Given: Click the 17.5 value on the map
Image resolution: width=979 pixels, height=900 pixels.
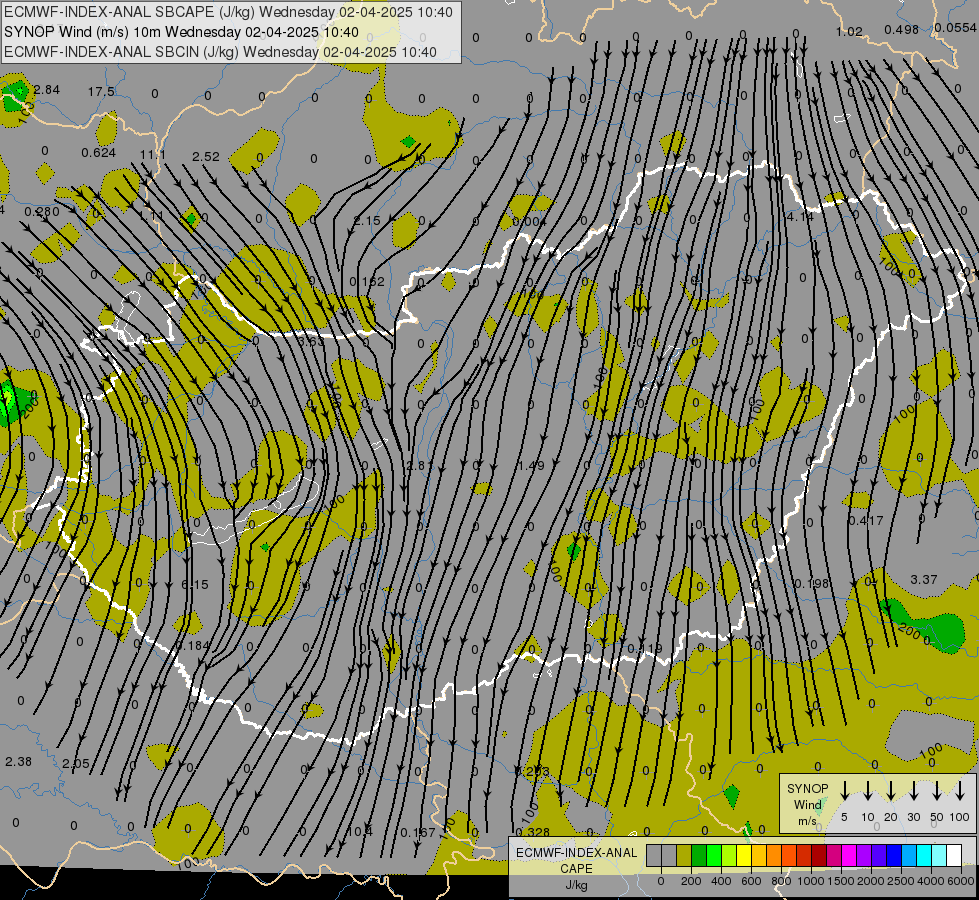Looking at the screenshot, I should tap(101, 92).
